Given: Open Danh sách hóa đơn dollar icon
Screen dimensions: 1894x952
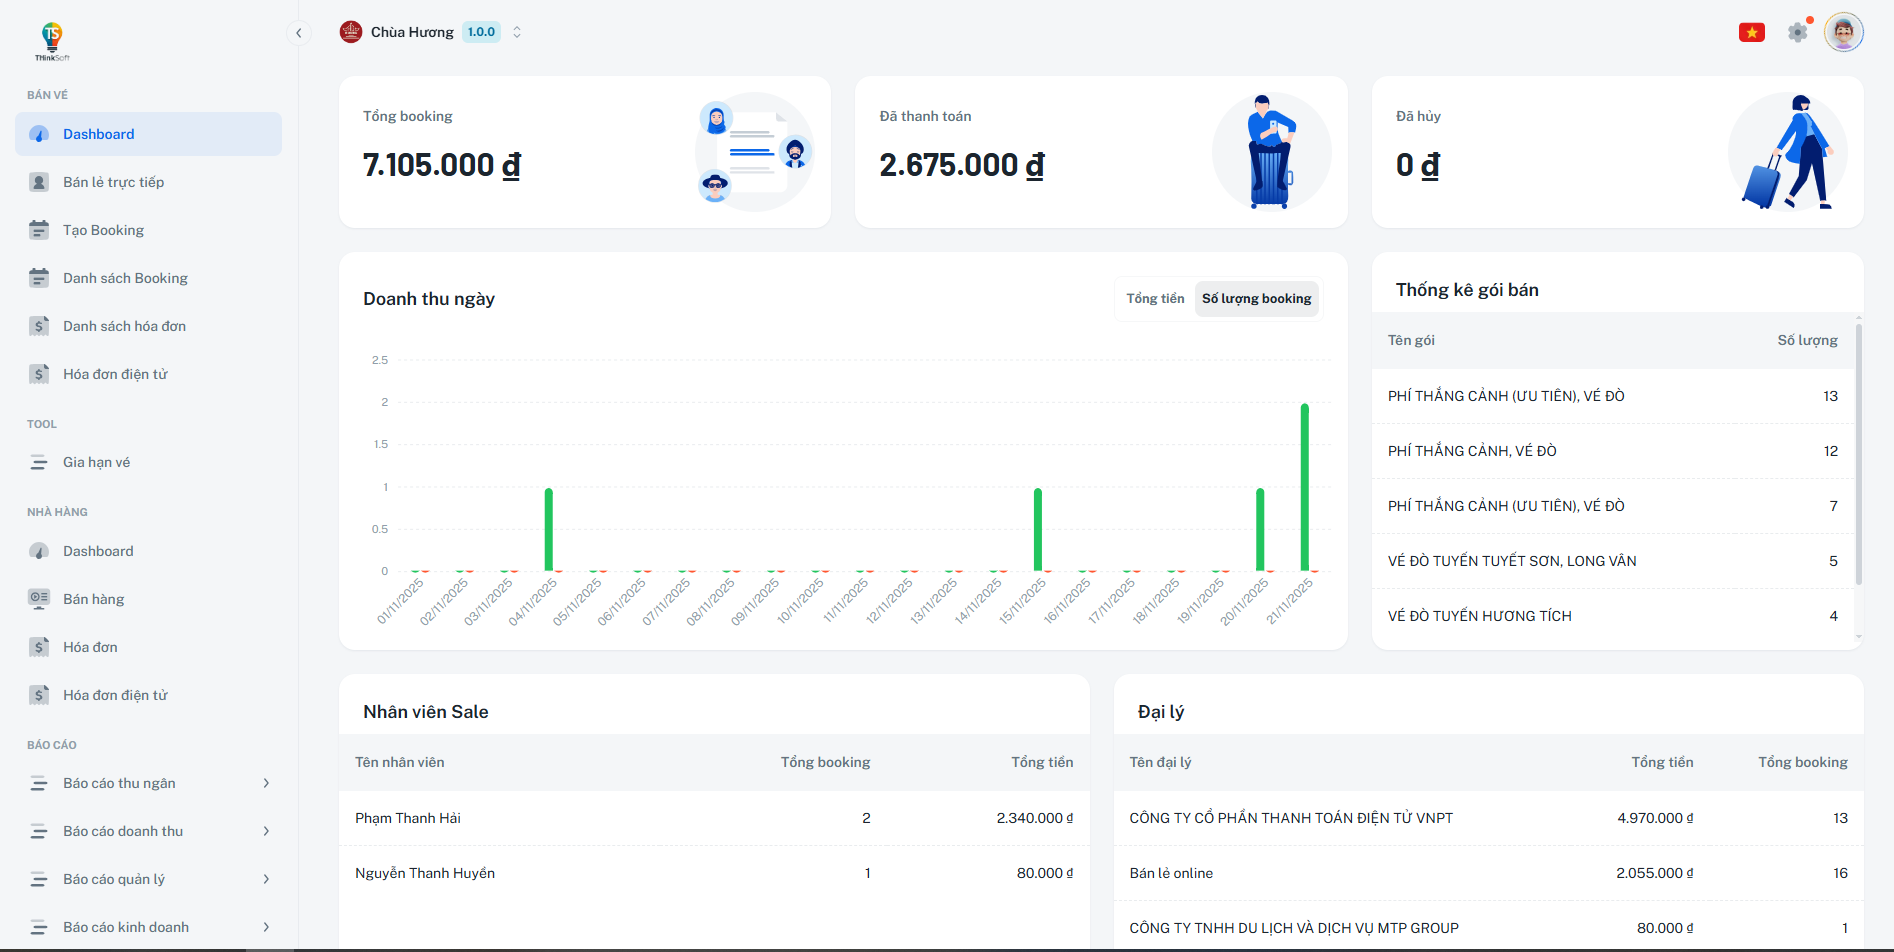Looking at the screenshot, I should coord(40,325).
